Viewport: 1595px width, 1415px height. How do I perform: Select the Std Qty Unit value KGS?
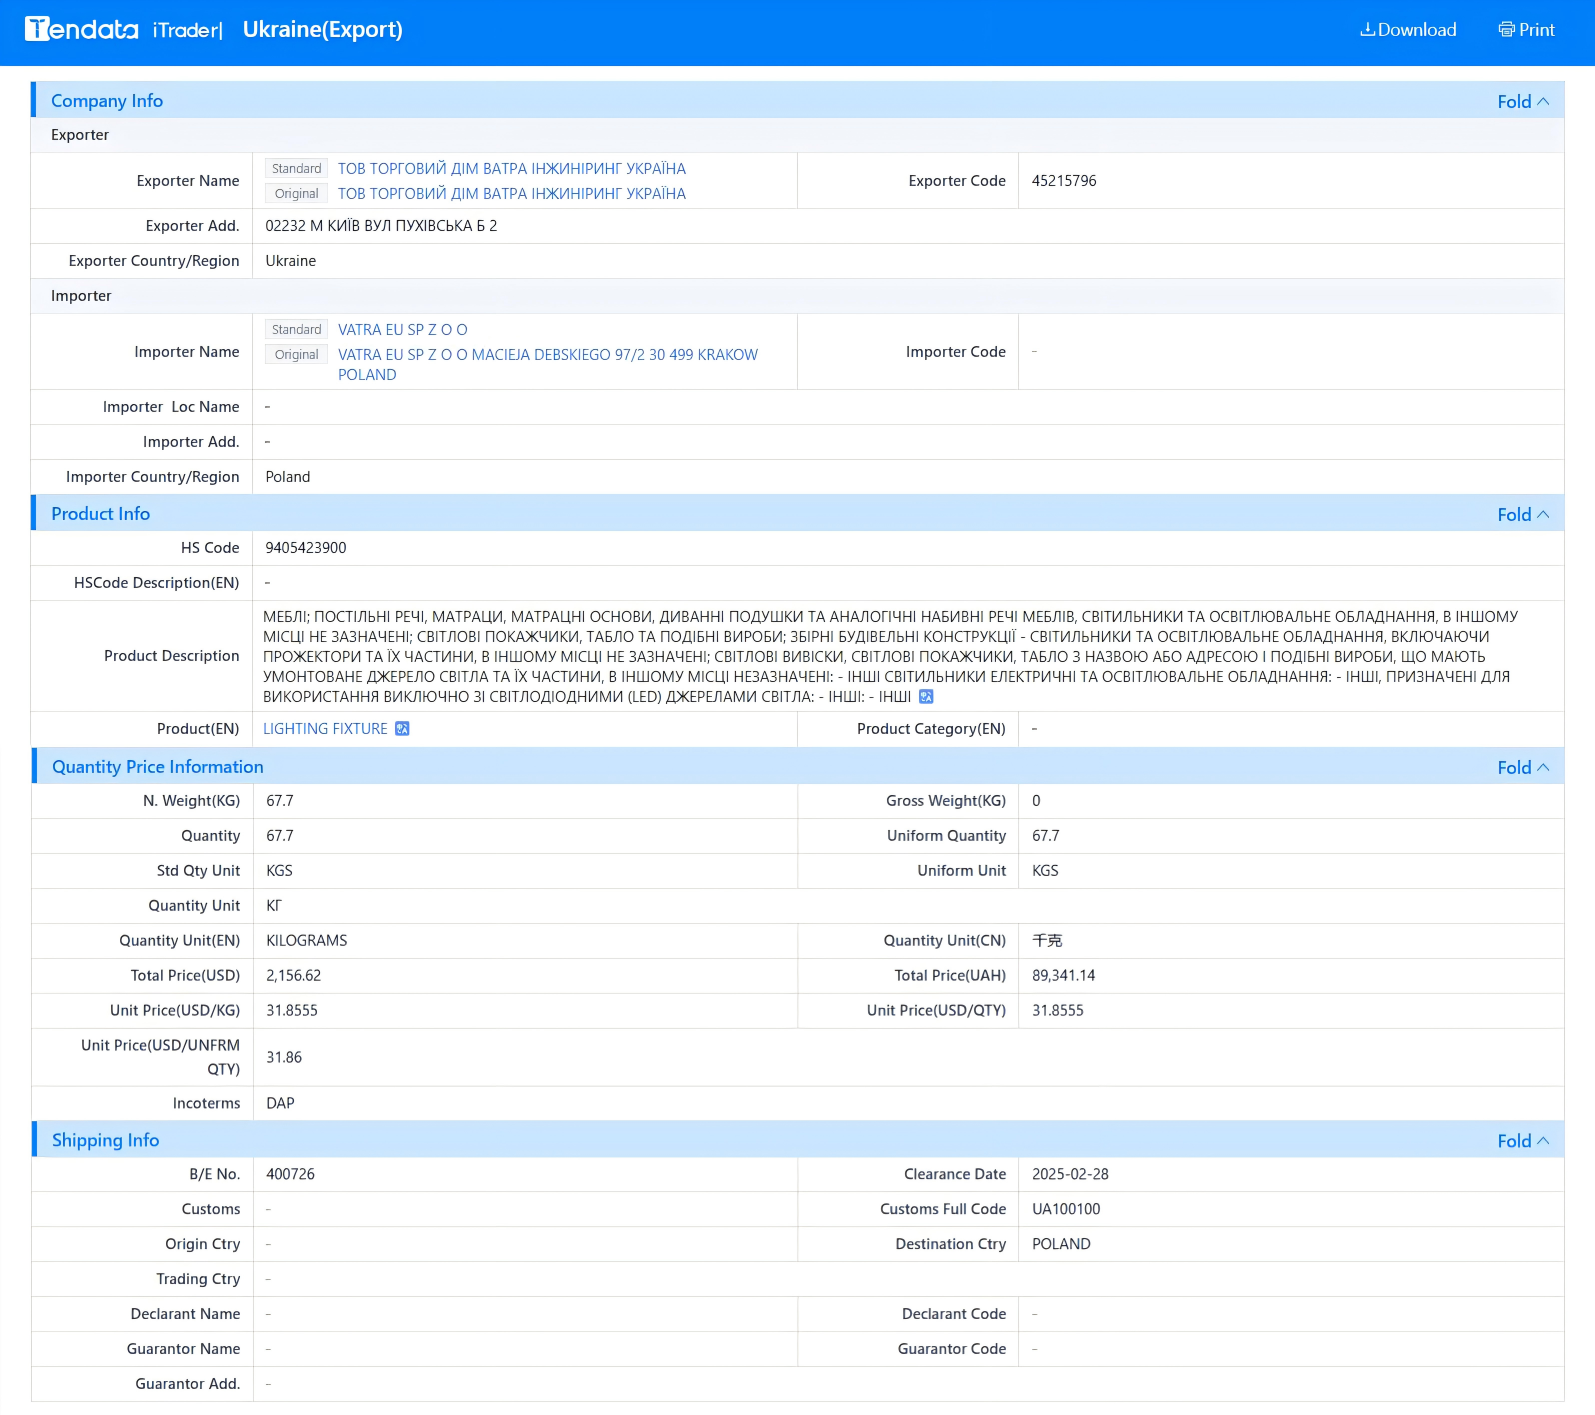(x=279, y=871)
